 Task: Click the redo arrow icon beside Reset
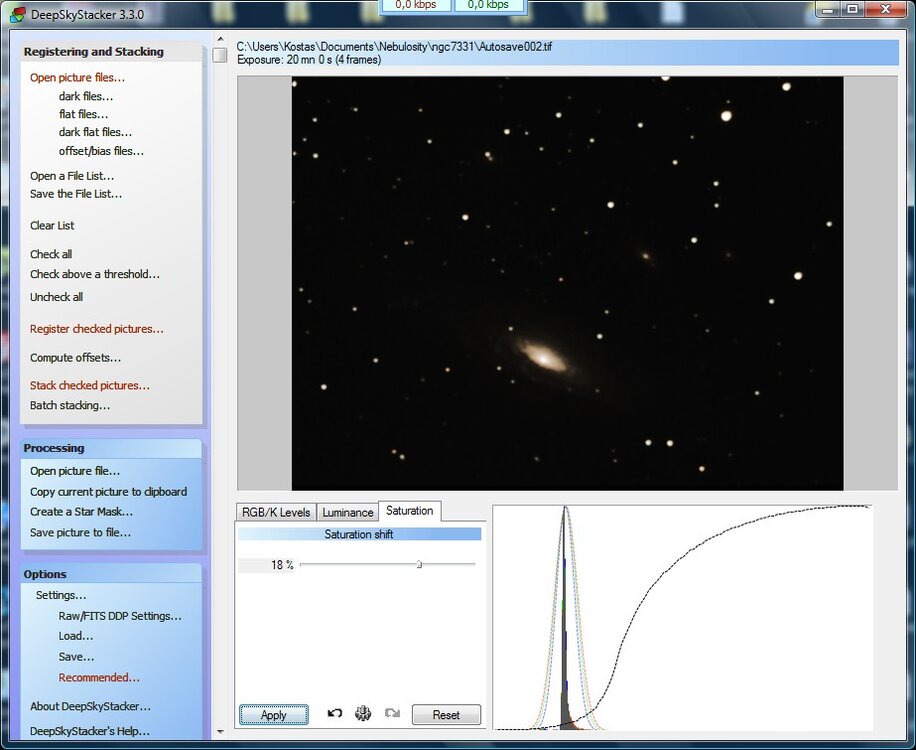click(x=392, y=714)
